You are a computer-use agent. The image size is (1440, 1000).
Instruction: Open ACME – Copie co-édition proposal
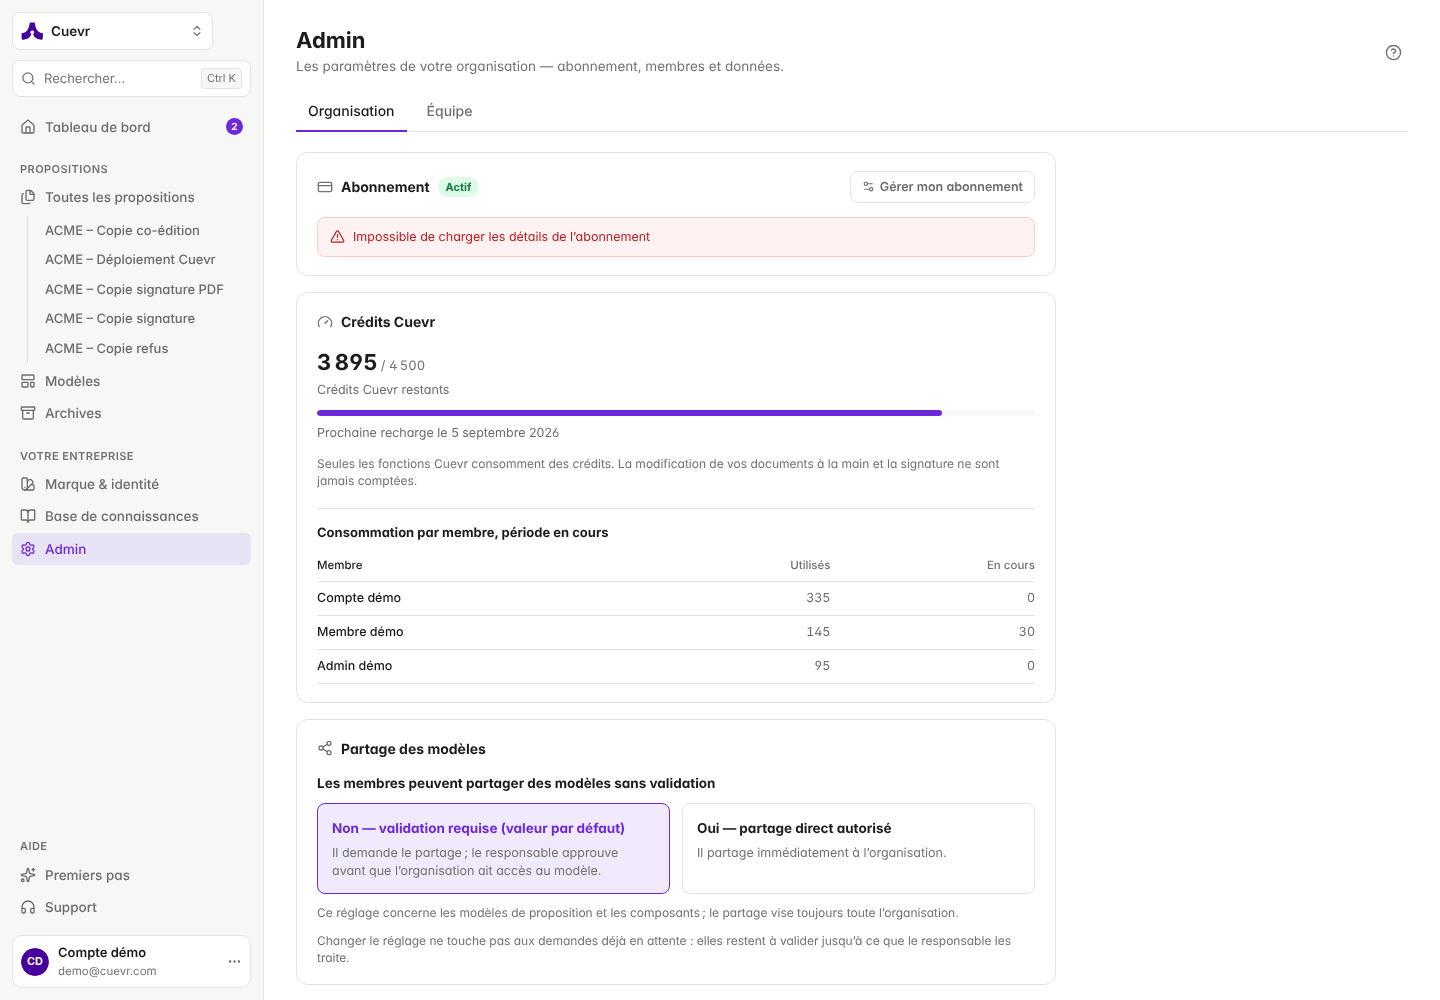click(x=122, y=230)
